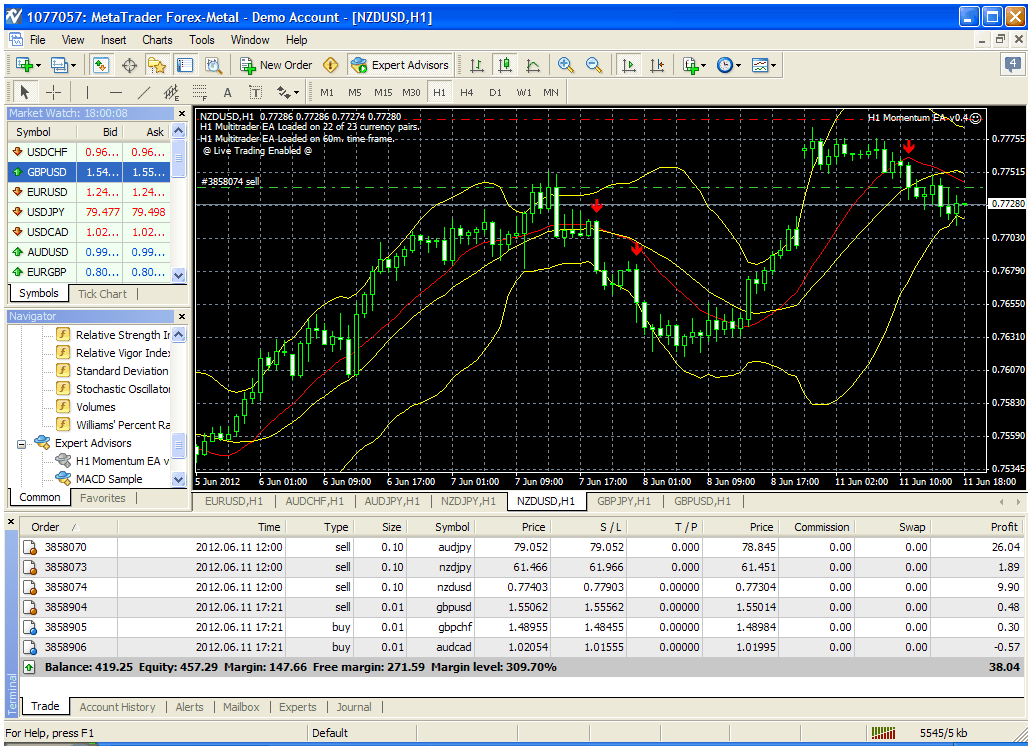1032x746 pixels.
Task: Click the yellow MetaEditor diamond icon
Action: (x=330, y=65)
